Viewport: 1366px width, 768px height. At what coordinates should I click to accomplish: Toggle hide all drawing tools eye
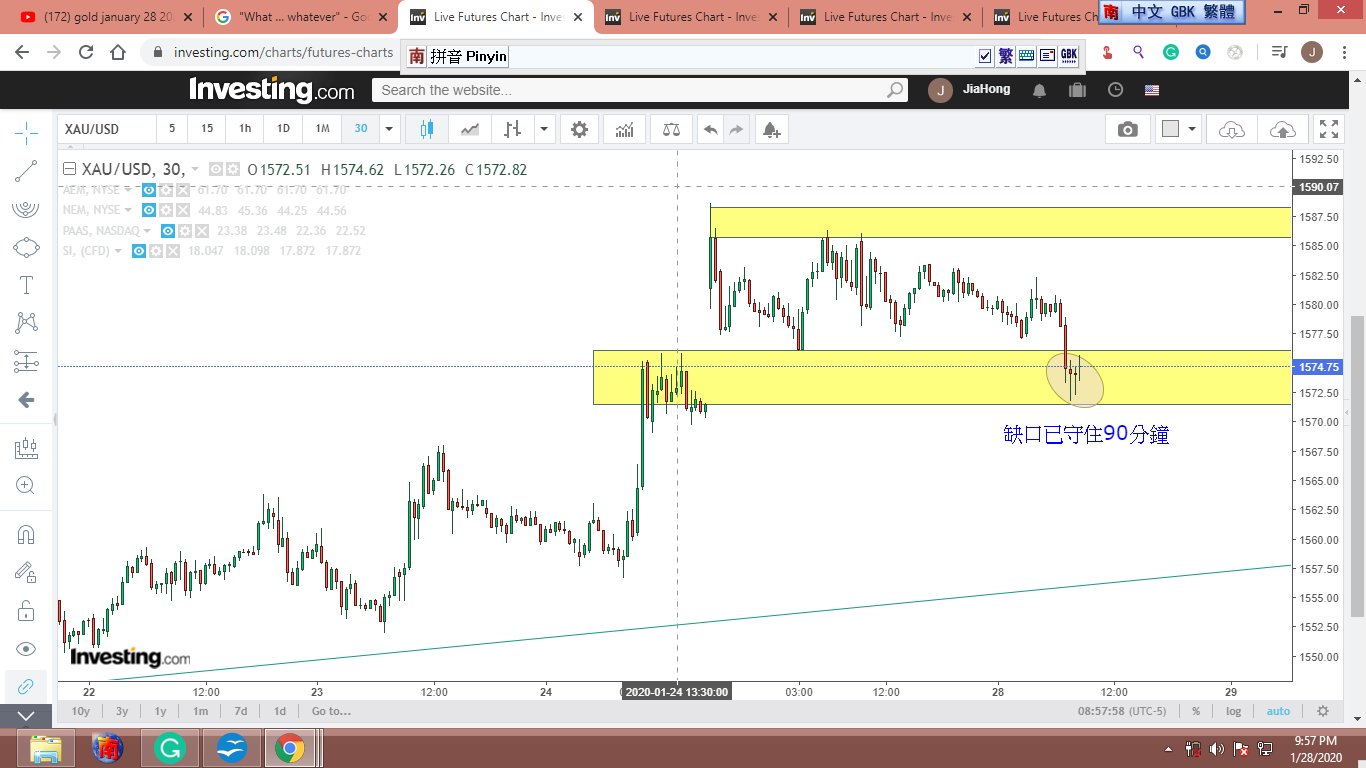click(x=26, y=649)
